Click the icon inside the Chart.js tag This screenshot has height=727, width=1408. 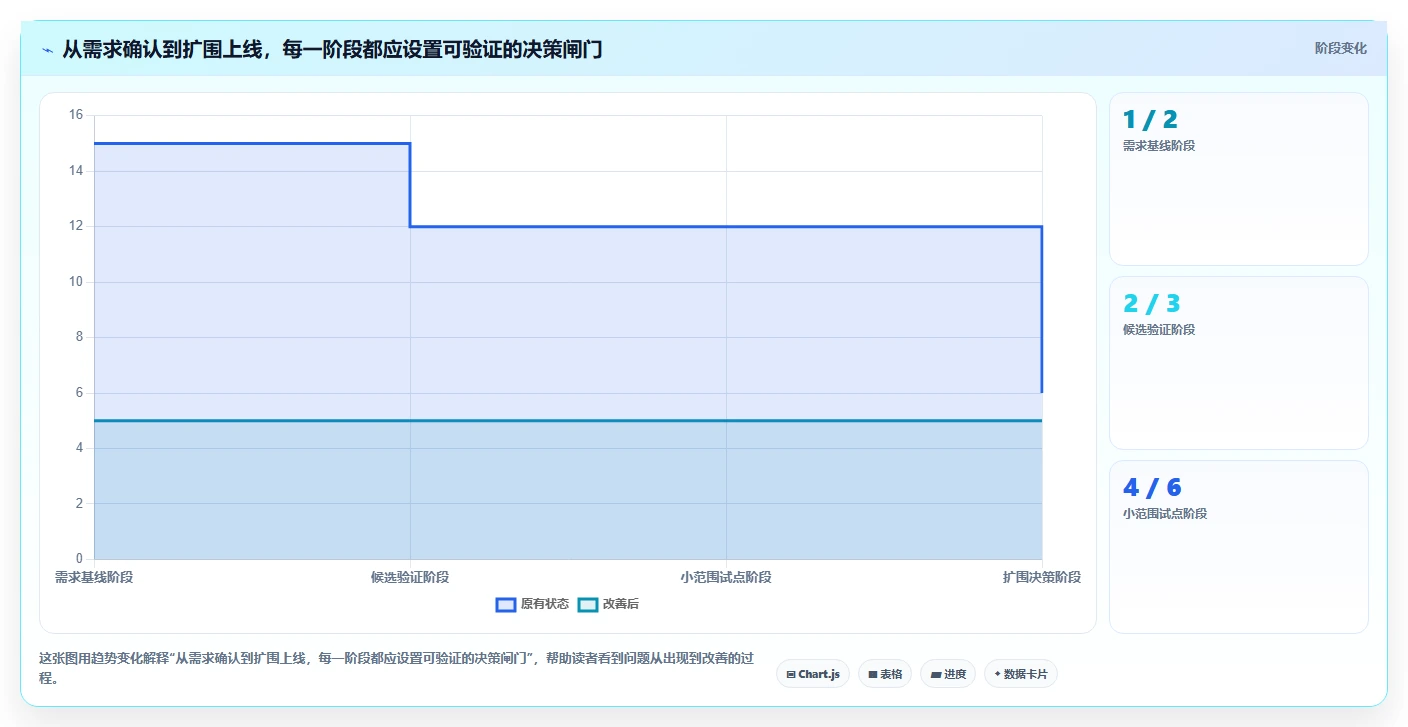pyautogui.click(x=791, y=675)
